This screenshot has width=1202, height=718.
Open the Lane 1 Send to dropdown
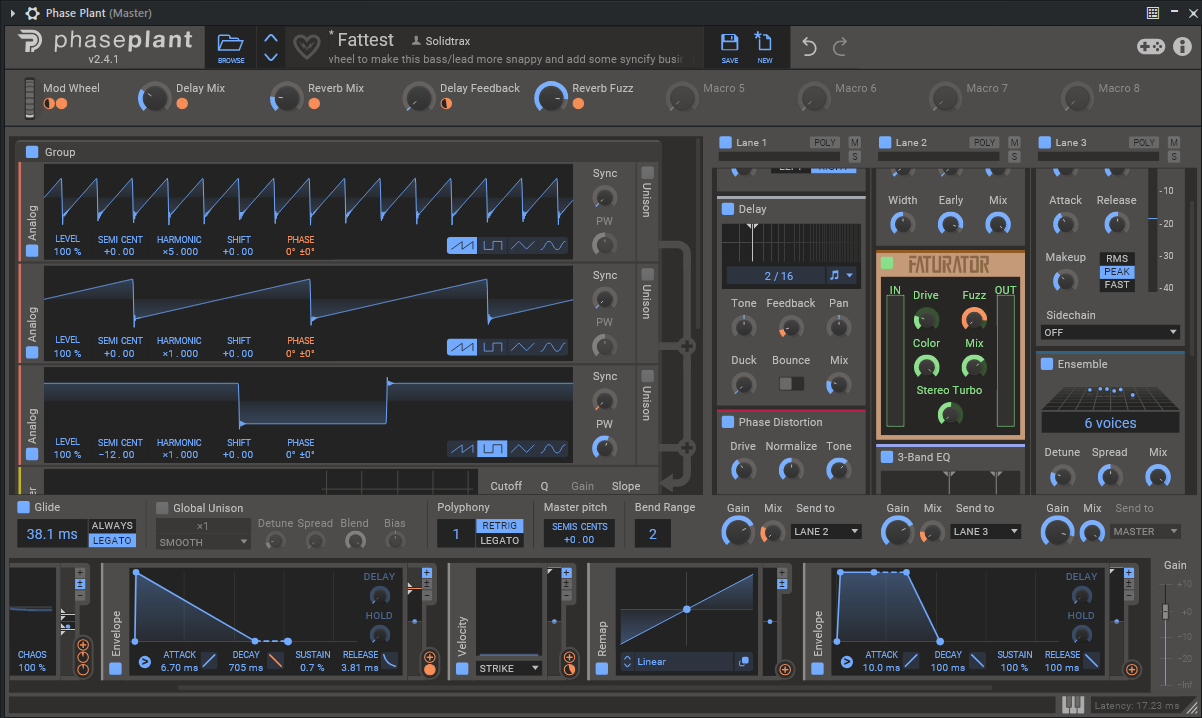click(825, 532)
